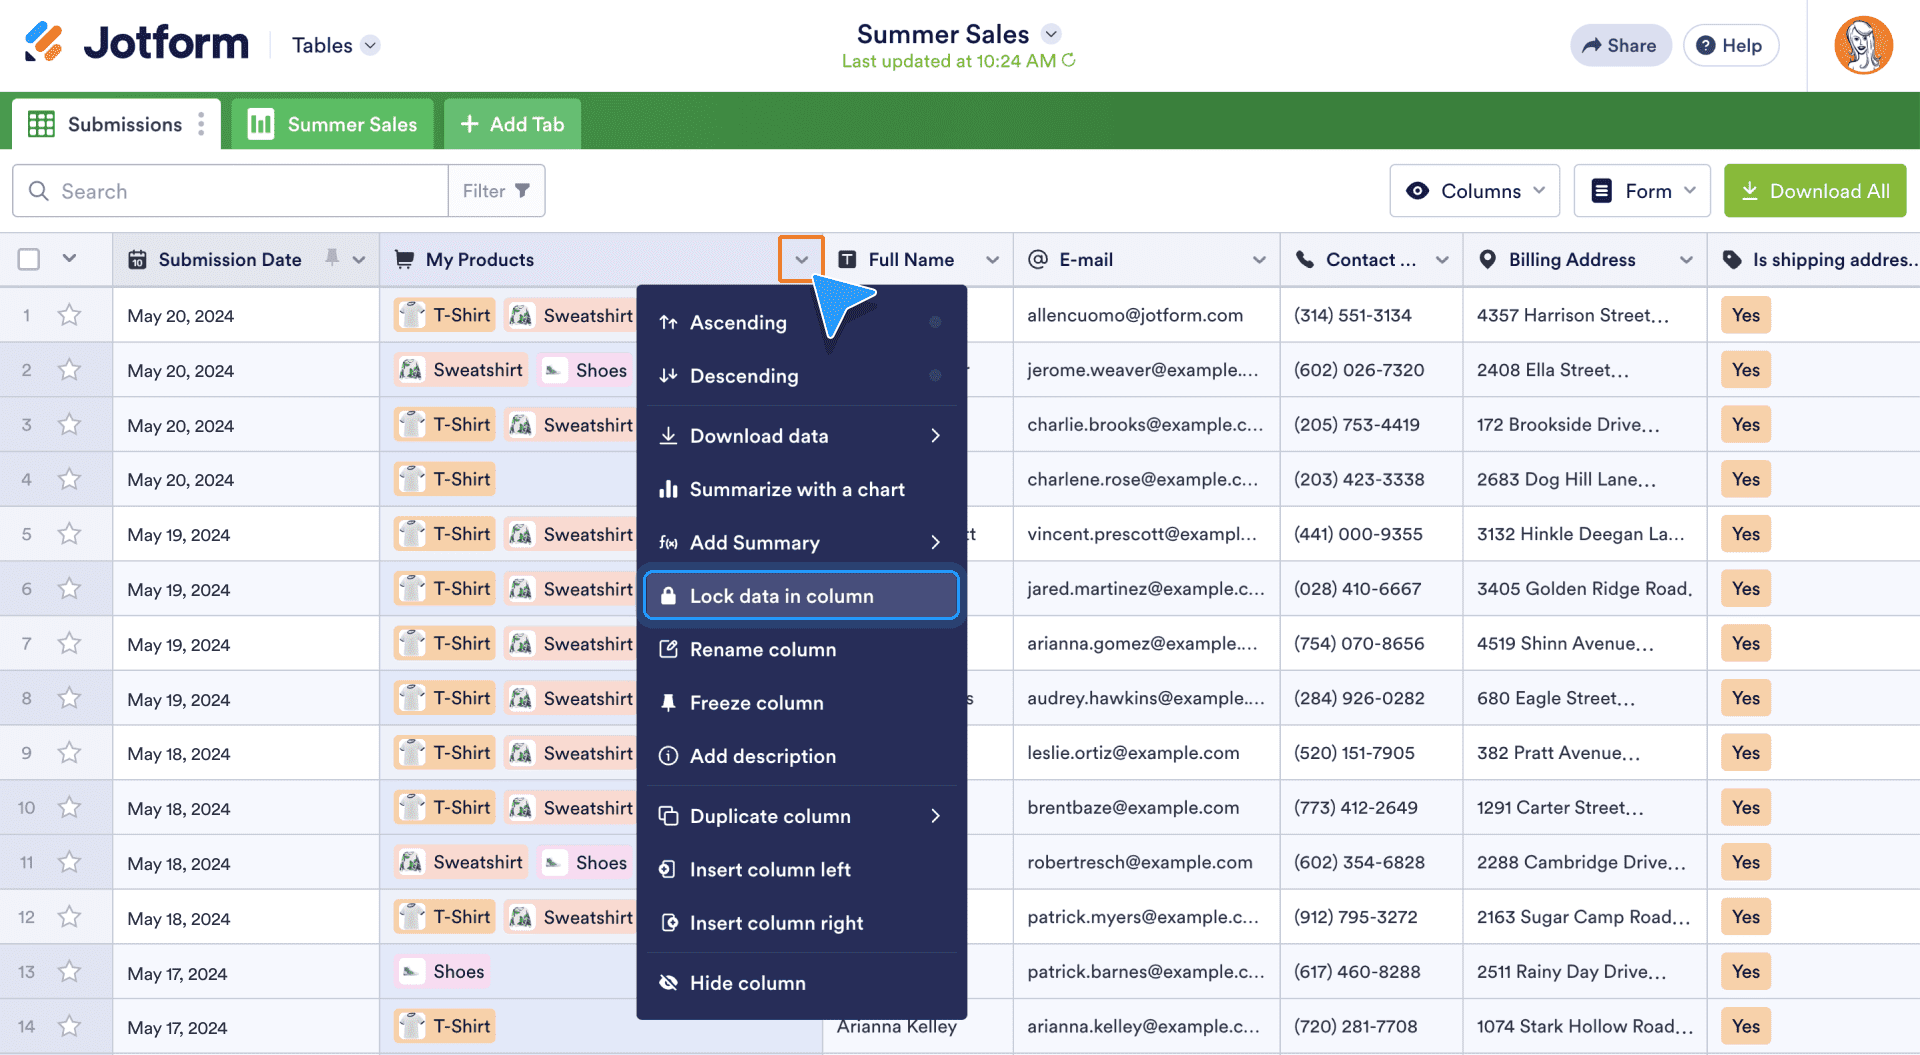Click phone number (314) 551-3134
This screenshot has width=1920, height=1055.
point(1353,315)
